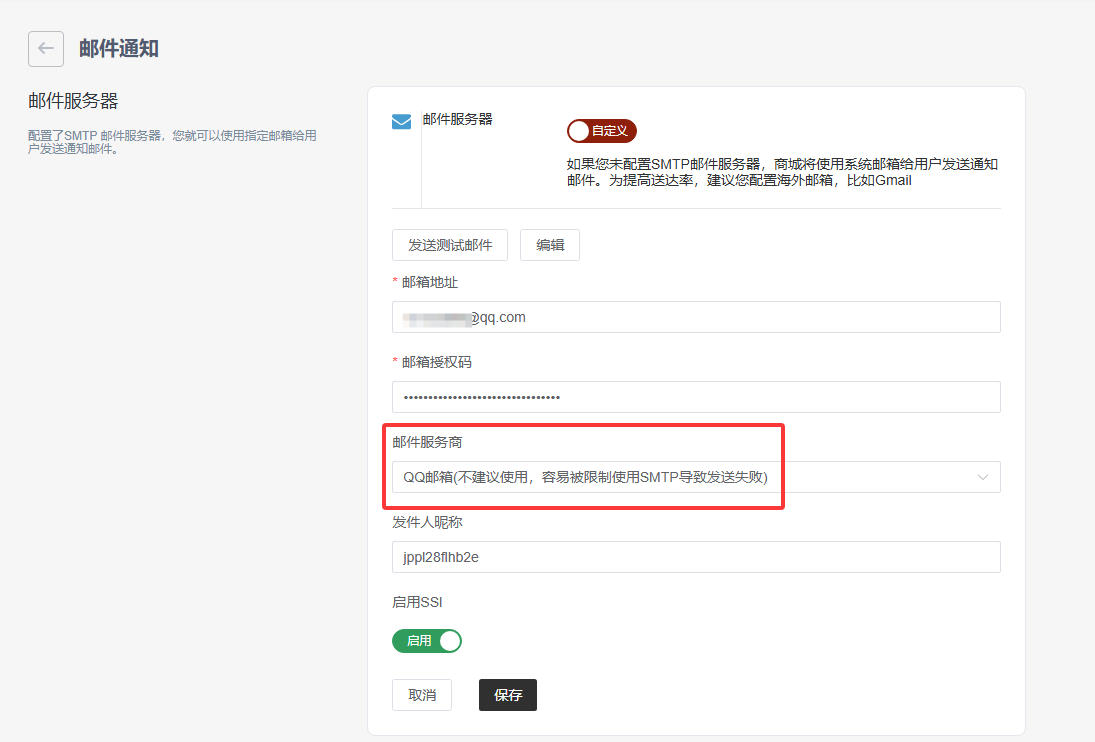The width and height of the screenshot is (1095, 742).
Task: Click the blue envelope mail icon
Action: click(x=401, y=122)
